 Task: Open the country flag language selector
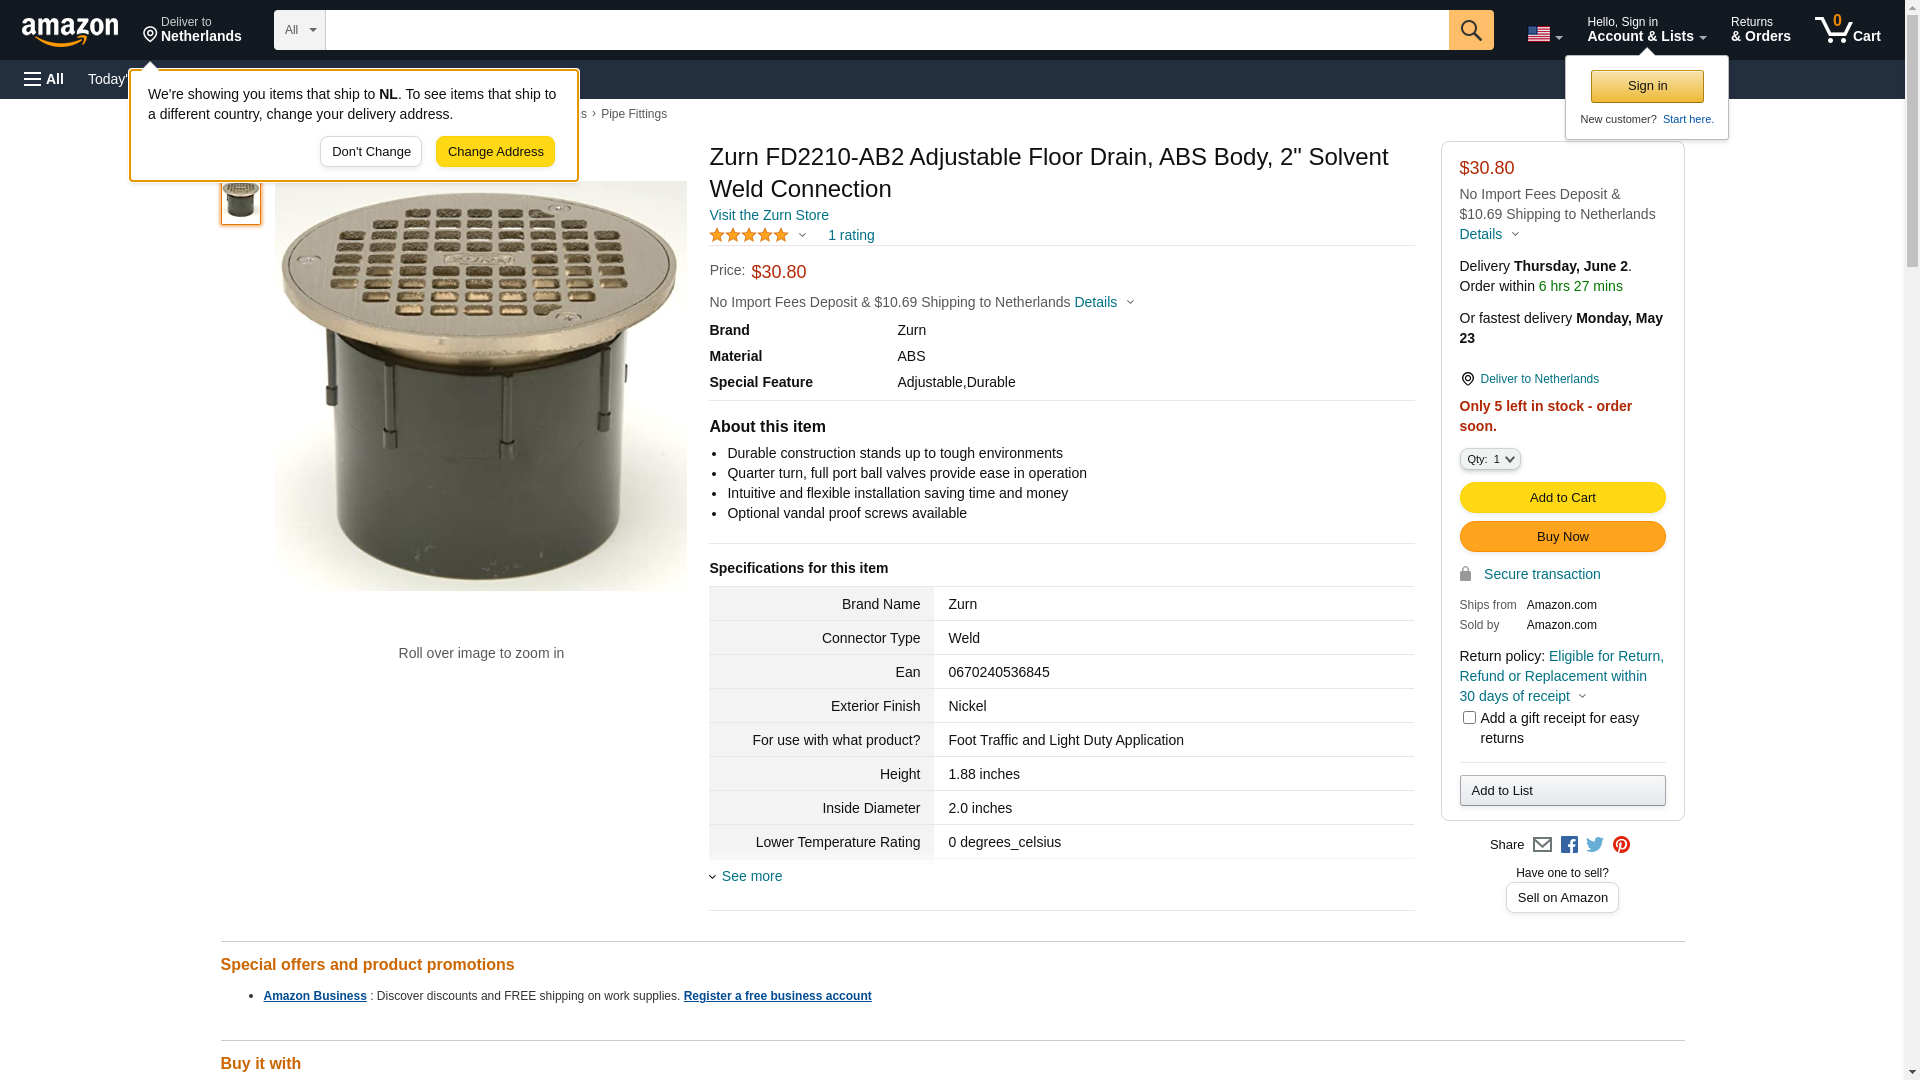1544,34
